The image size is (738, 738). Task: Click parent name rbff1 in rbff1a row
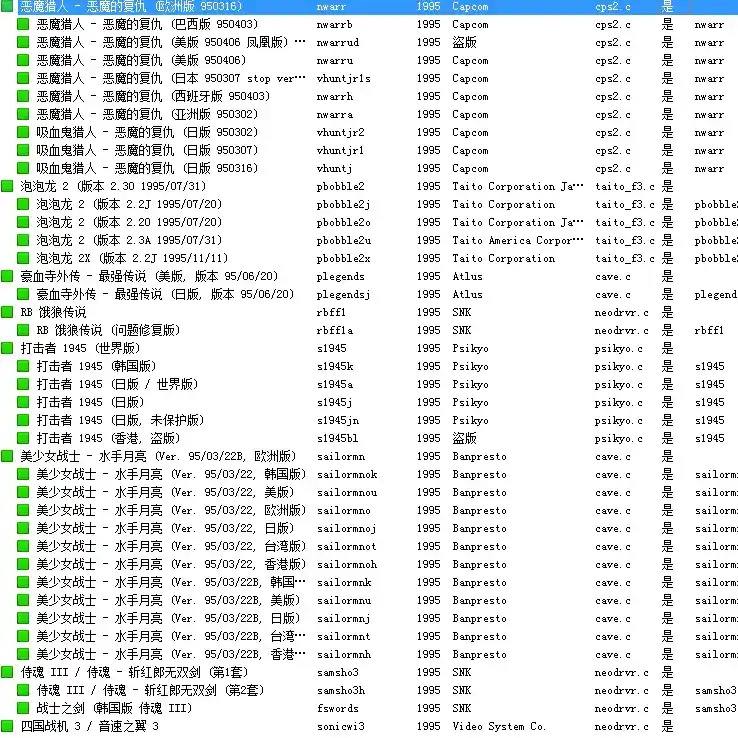point(709,330)
